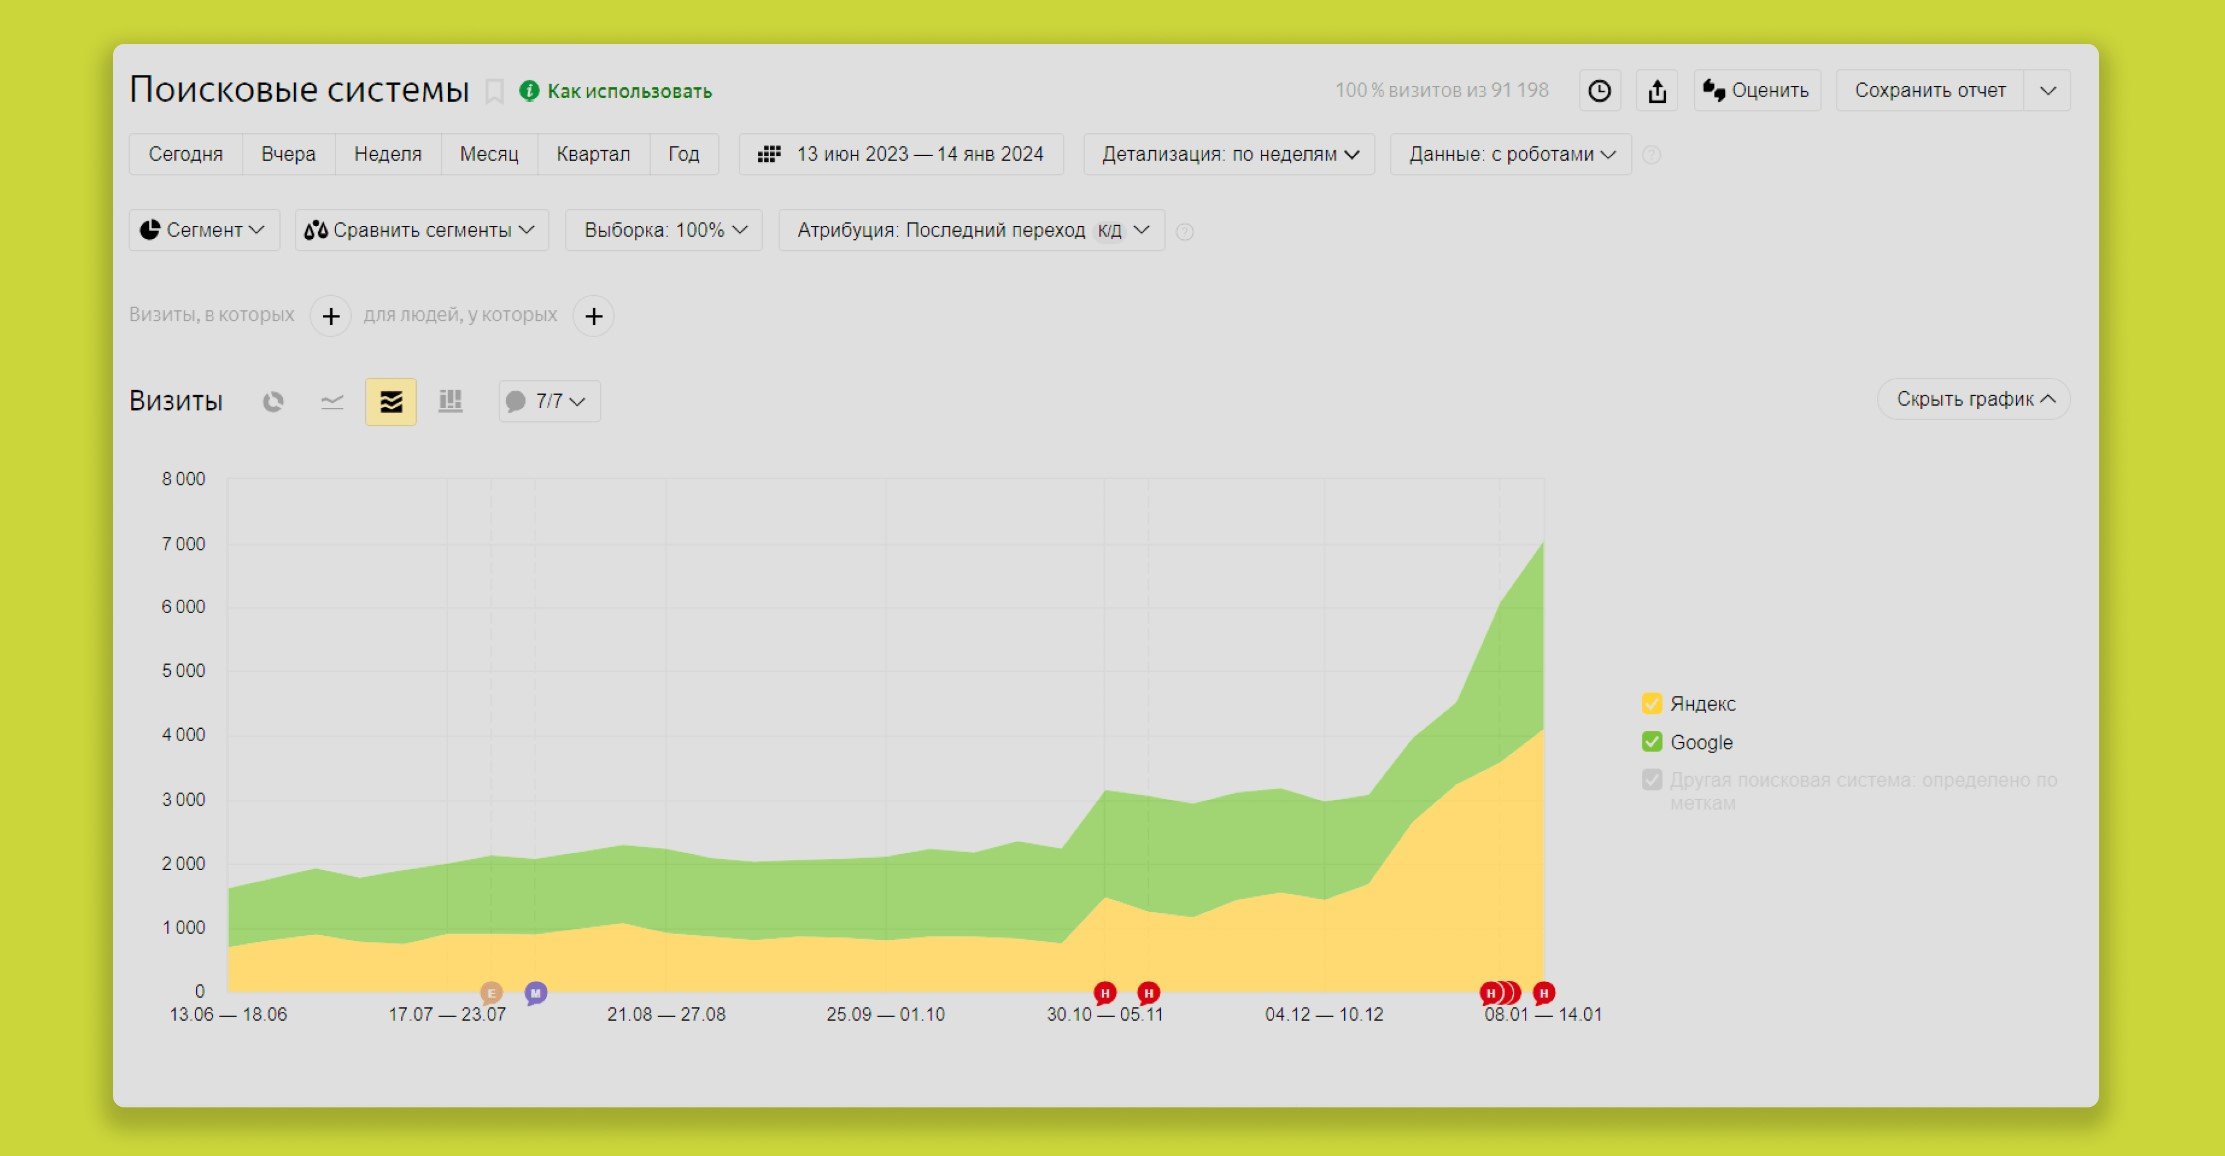
Task: Bookmark the report with flag icon
Action: (x=494, y=92)
